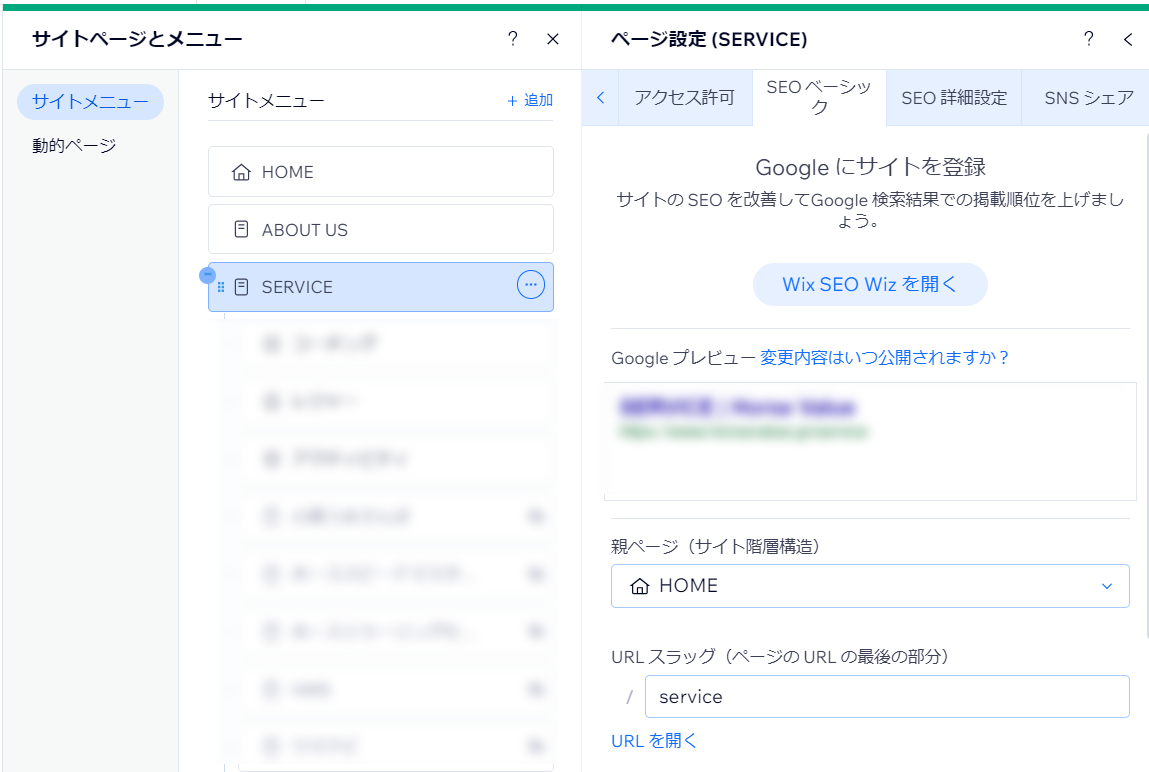Toggle the hidden icon on the last subpage listed

coord(536,746)
